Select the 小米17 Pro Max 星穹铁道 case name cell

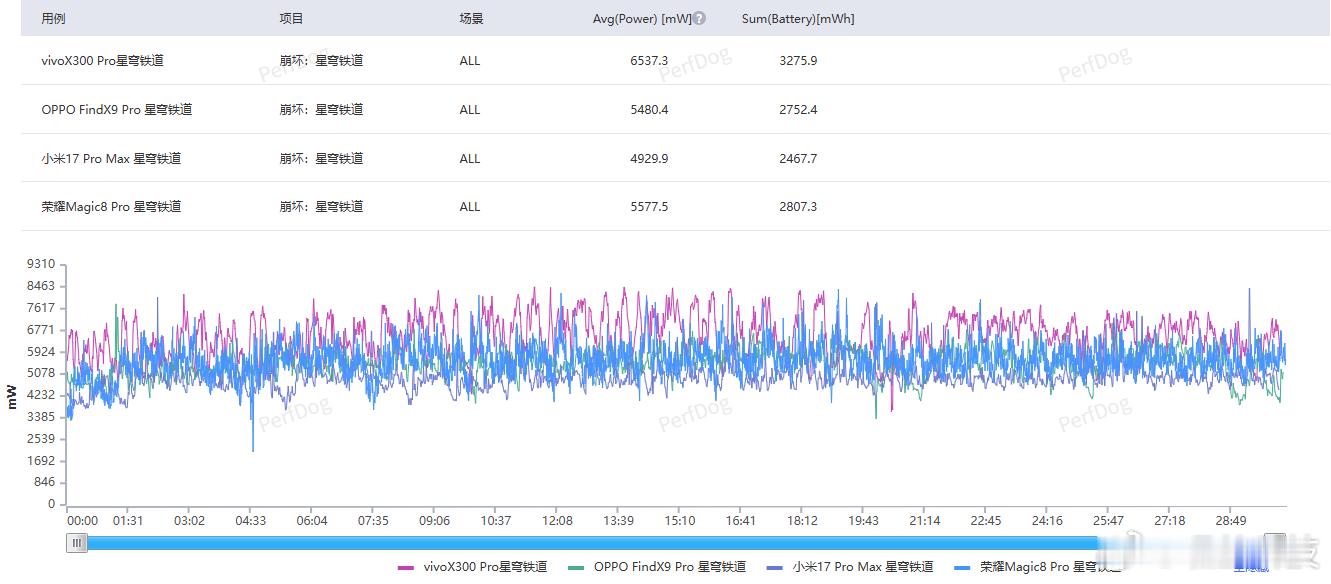pyautogui.click(x=111, y=158)
